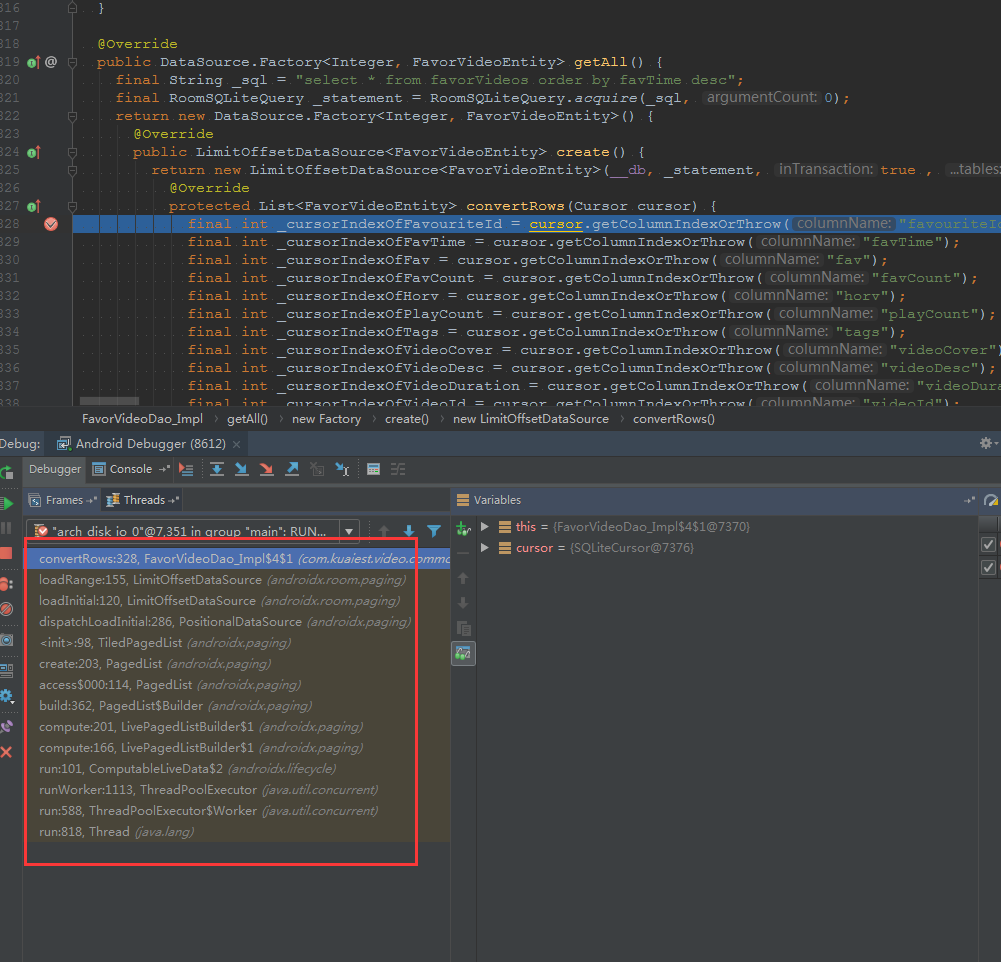This screenshot has height=962, width=1001.
Task: Select the Threads tab
Action: click(143, 500)
